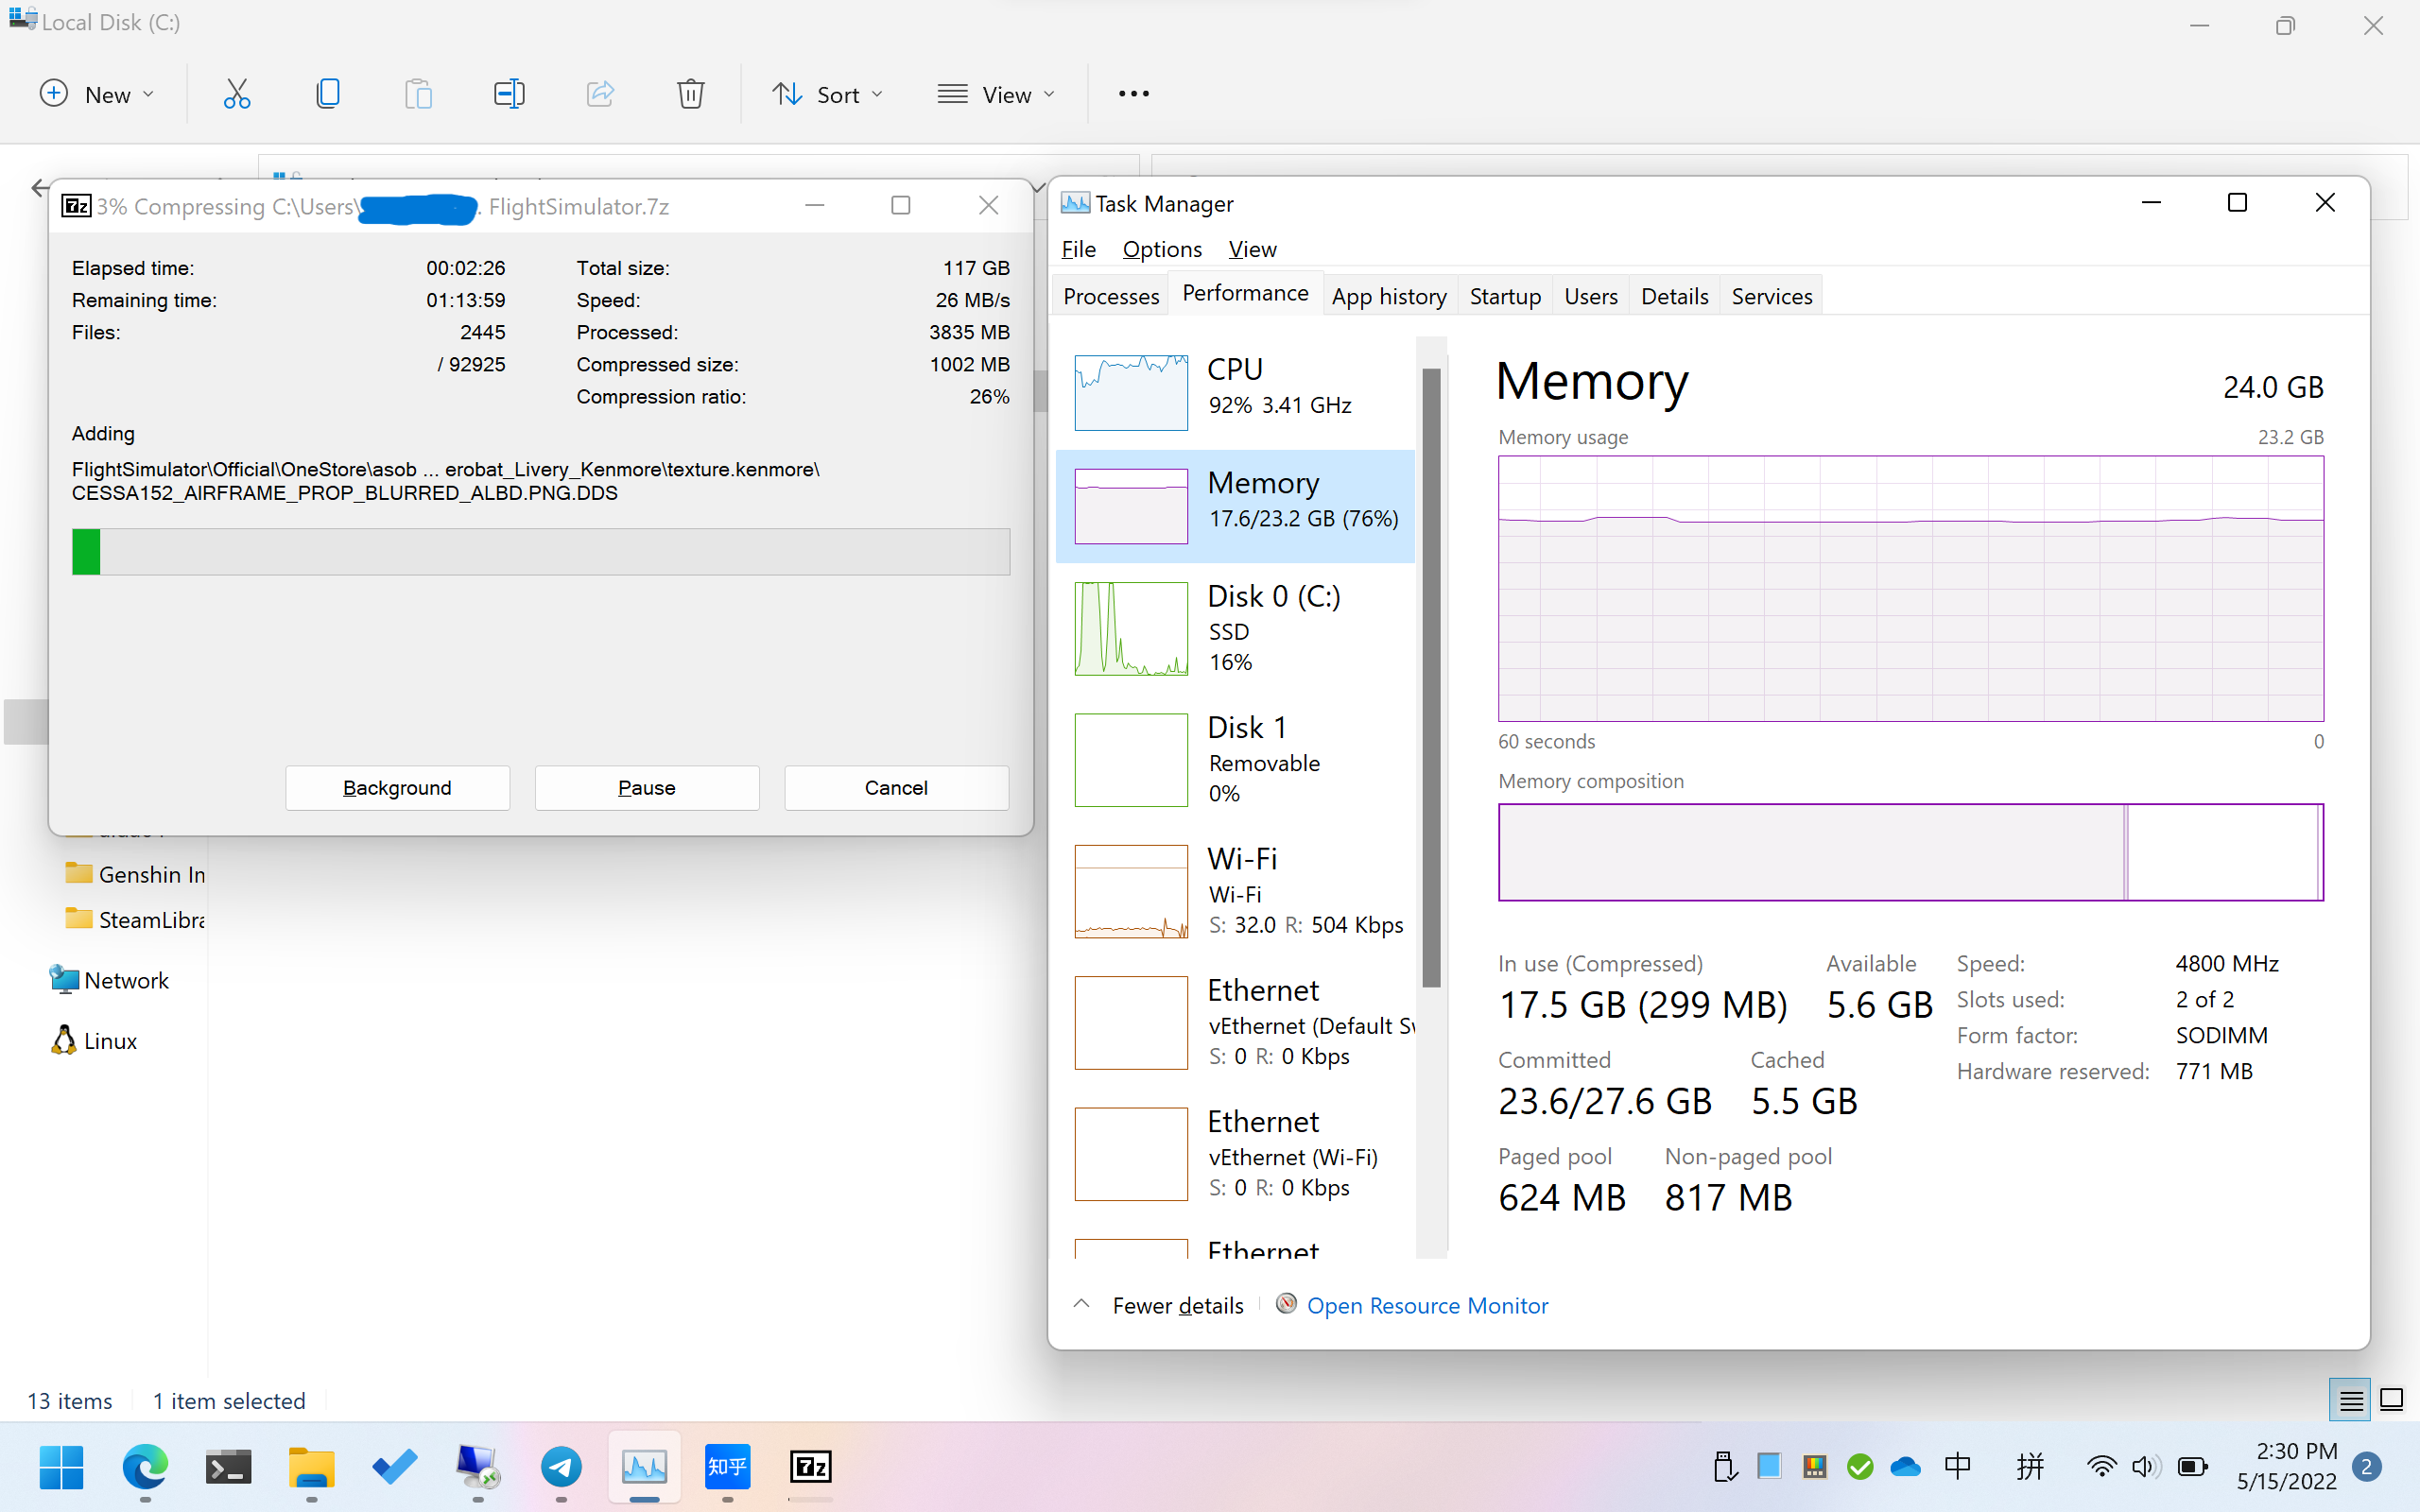Click the Task Manager taskbar icon

click(x=644, y=1467)
